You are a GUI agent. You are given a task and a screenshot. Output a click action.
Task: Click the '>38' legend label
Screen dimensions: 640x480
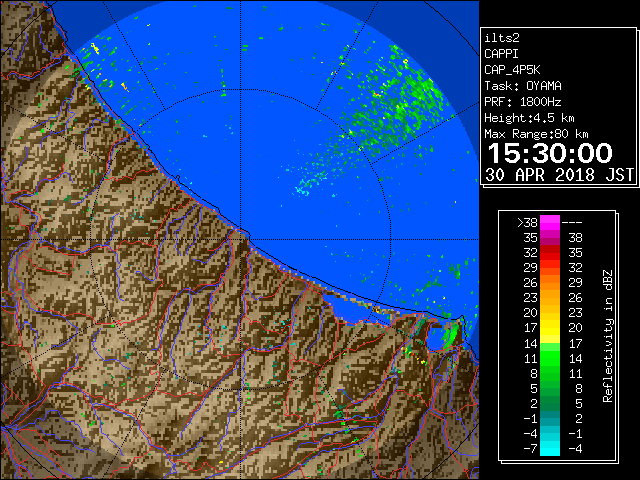pos(527,223)
